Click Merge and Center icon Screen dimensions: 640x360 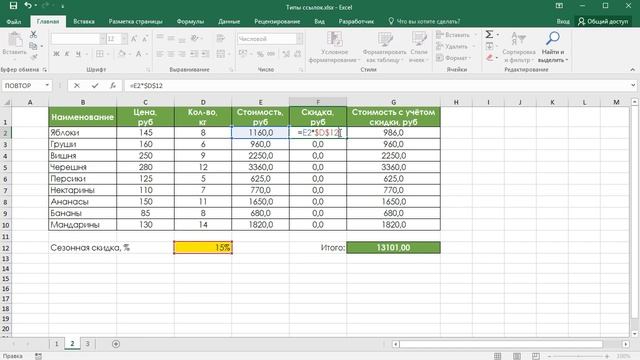coord(220,54)
